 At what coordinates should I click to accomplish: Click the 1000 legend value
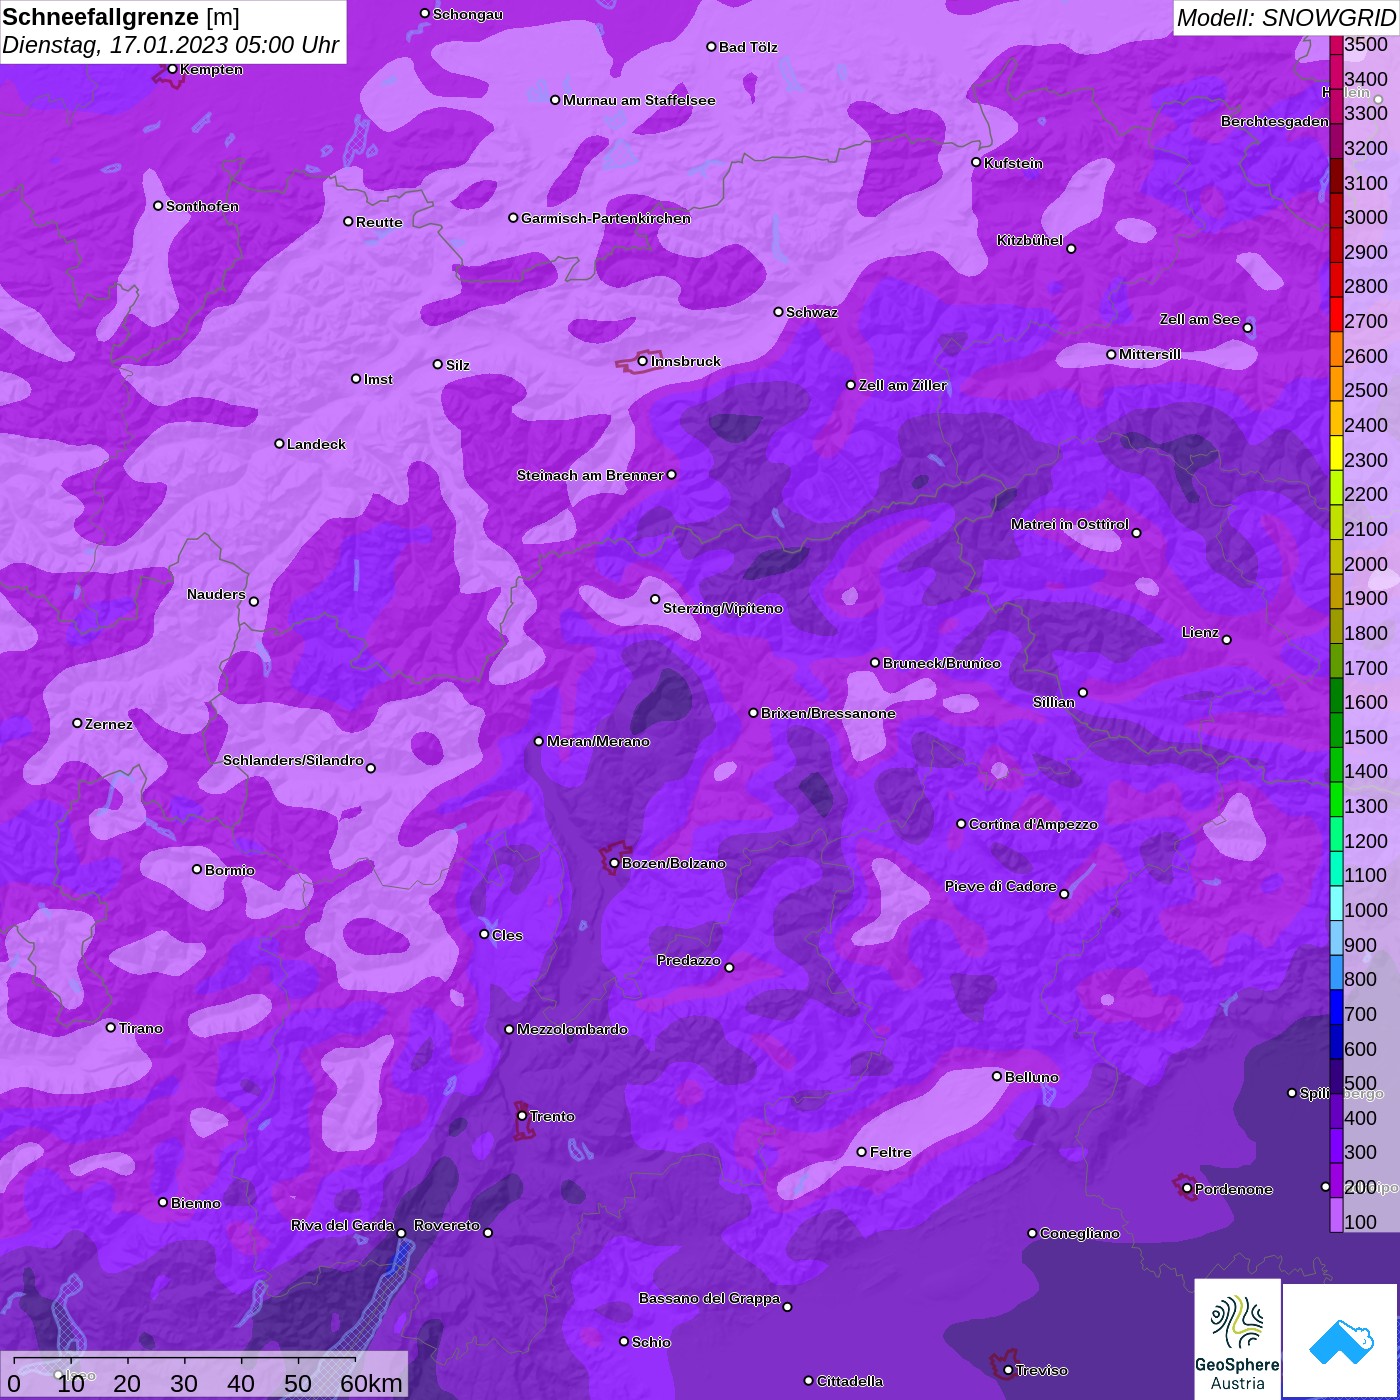coord(1366,910)
